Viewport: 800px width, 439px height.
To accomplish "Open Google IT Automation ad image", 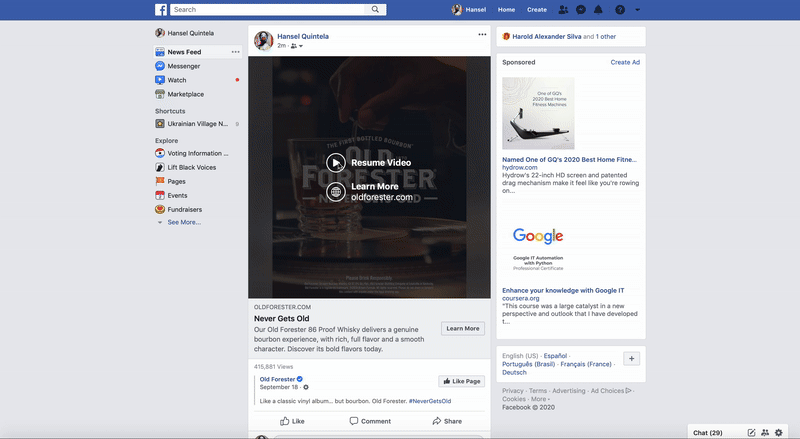I will pos(538,247).
